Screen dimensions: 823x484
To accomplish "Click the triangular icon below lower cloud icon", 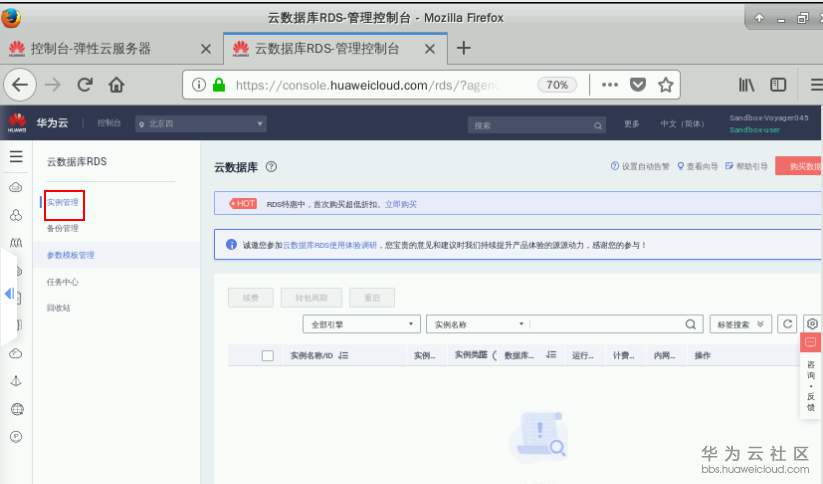I will (16, 381).
